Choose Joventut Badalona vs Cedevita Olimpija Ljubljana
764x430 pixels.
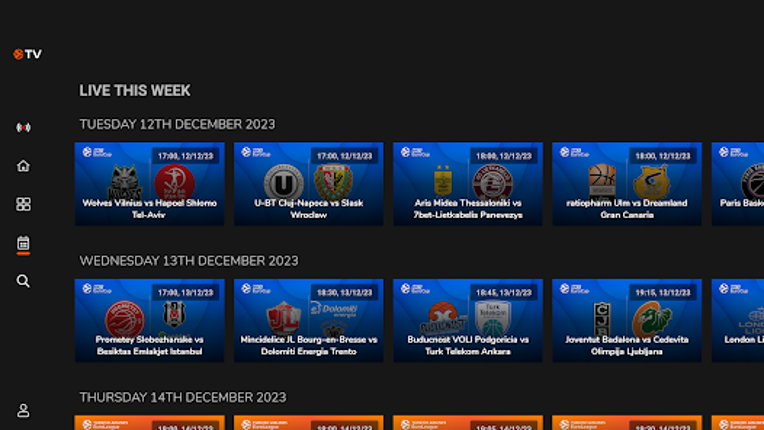626,320
